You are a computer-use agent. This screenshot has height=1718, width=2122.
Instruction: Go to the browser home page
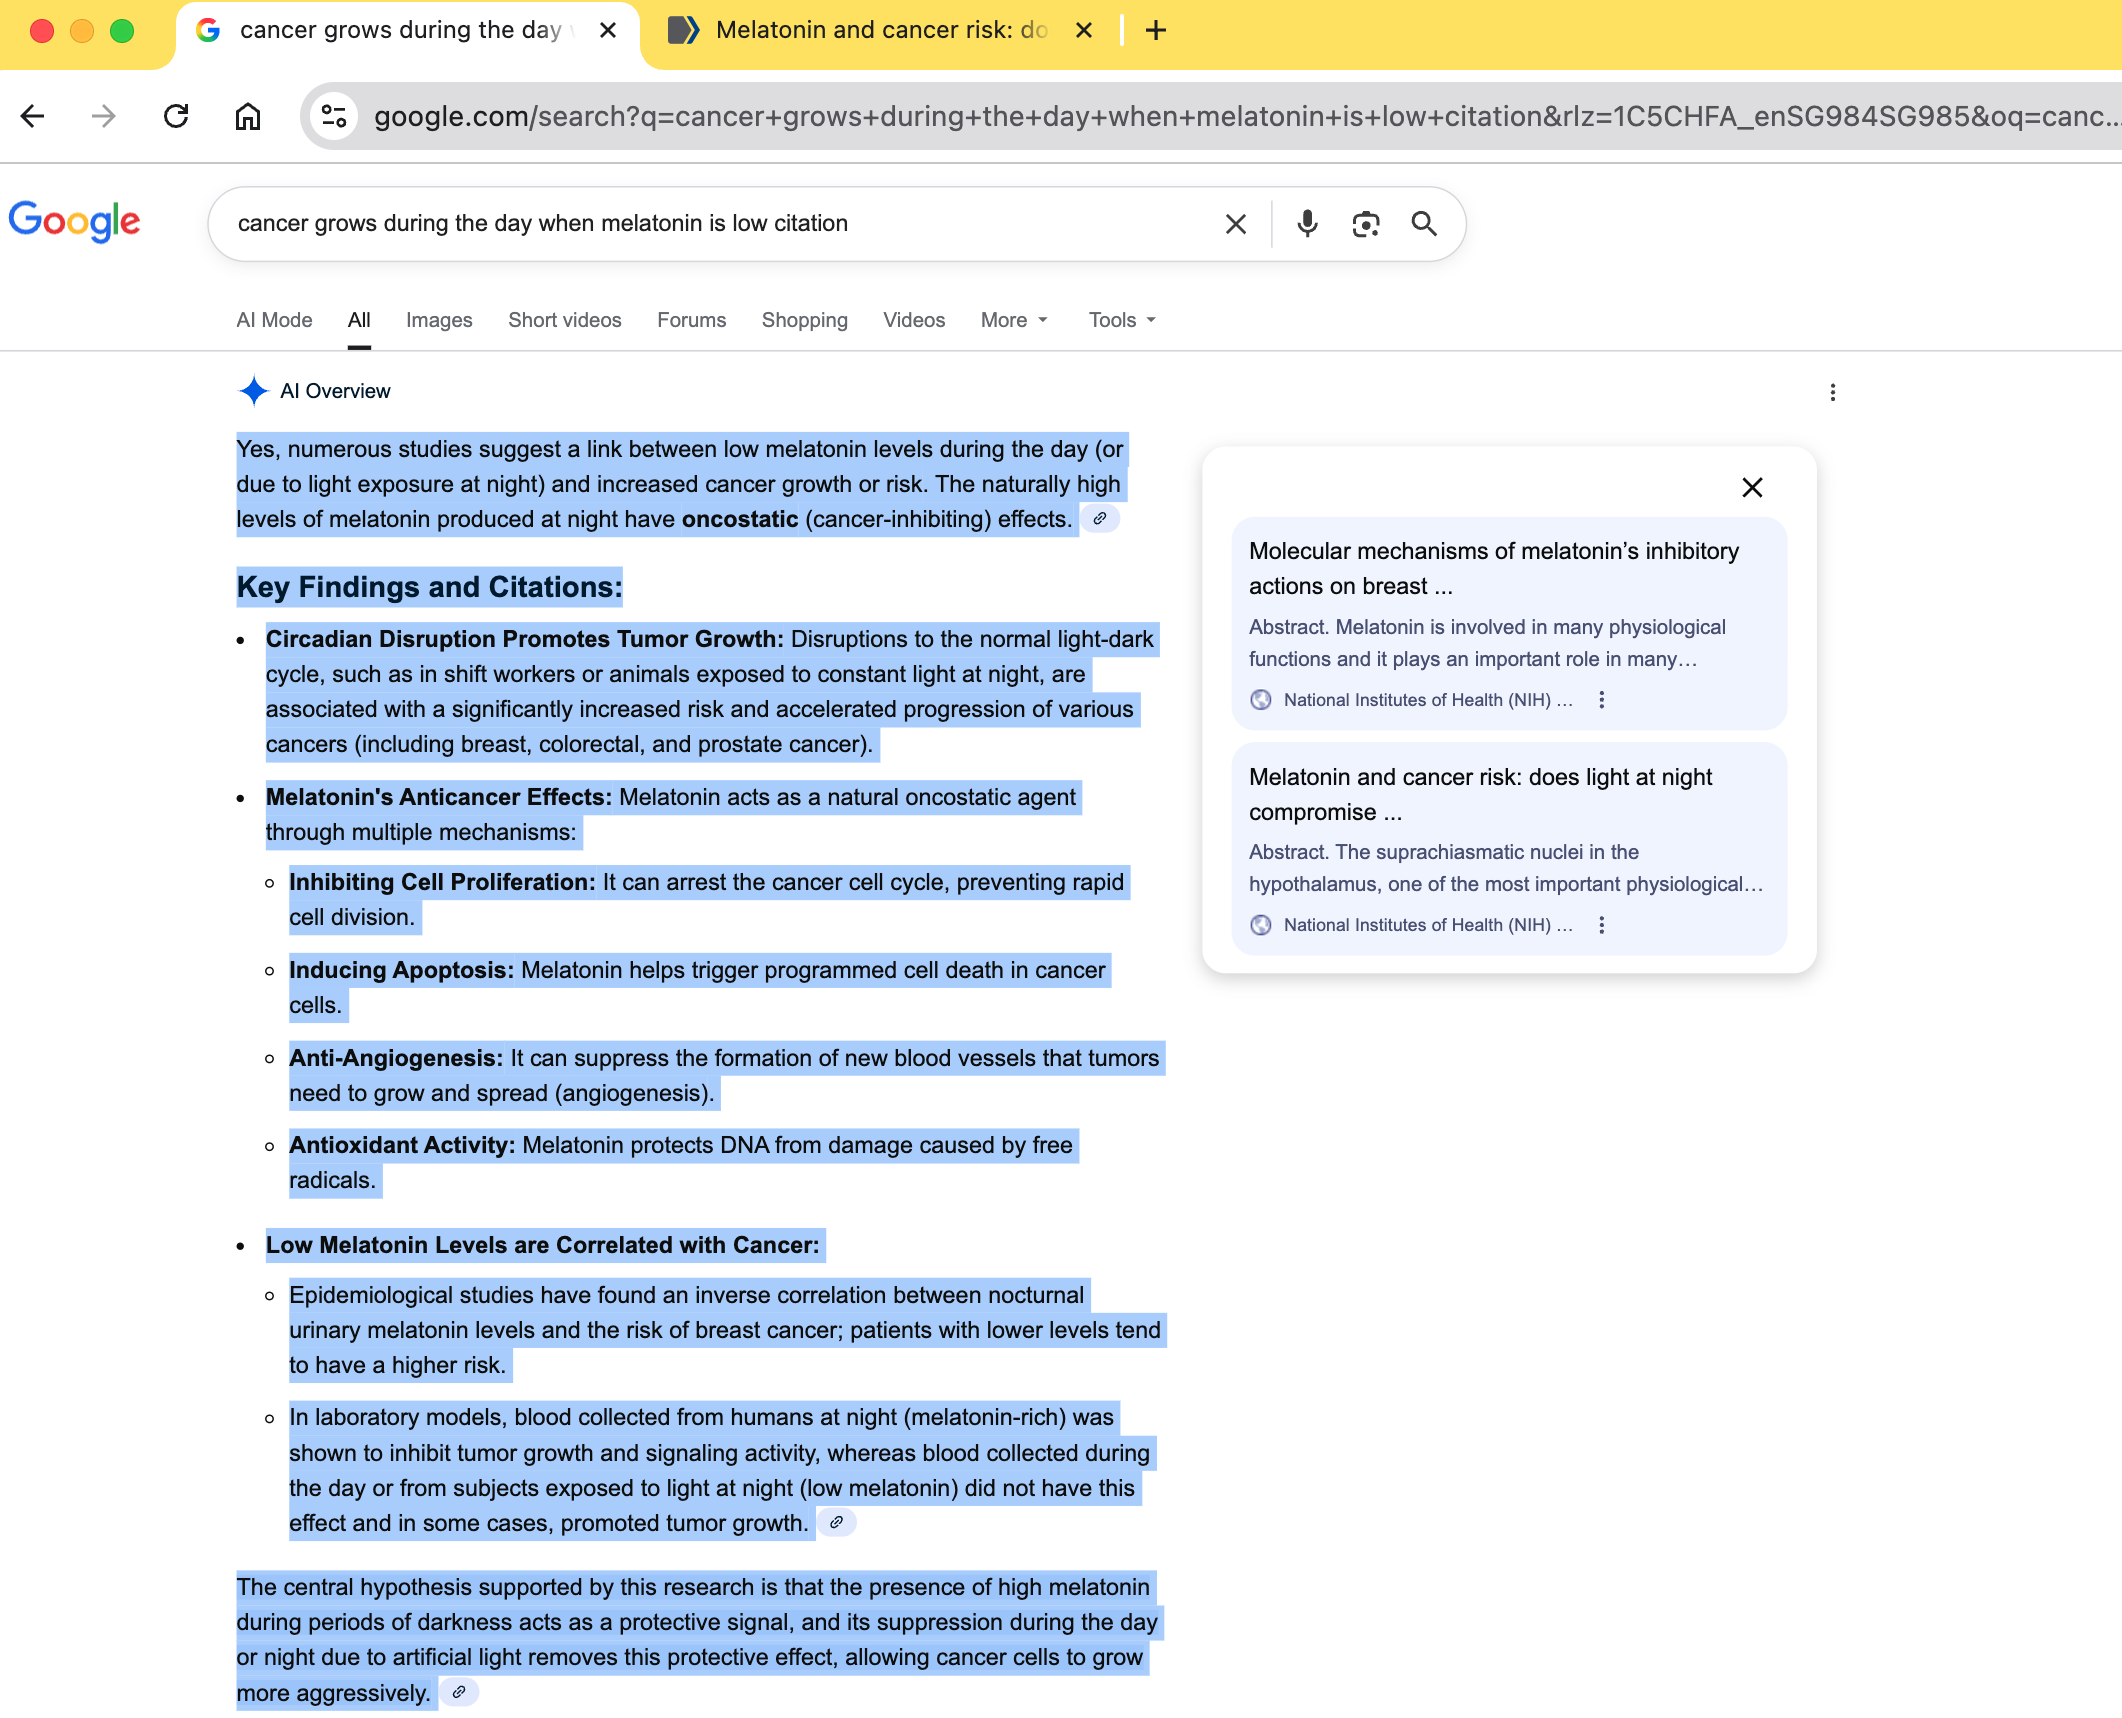248,117
